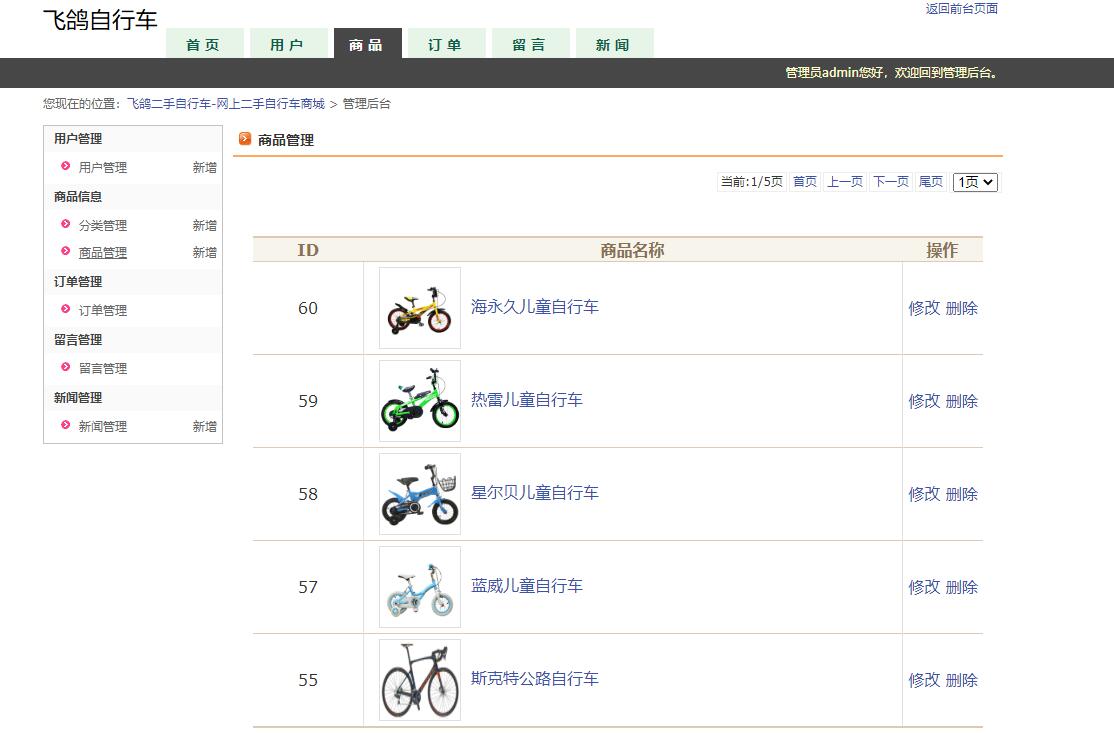Switch to the 留言 tab
Screen dimensions: 1114x734
pos(530,44)
